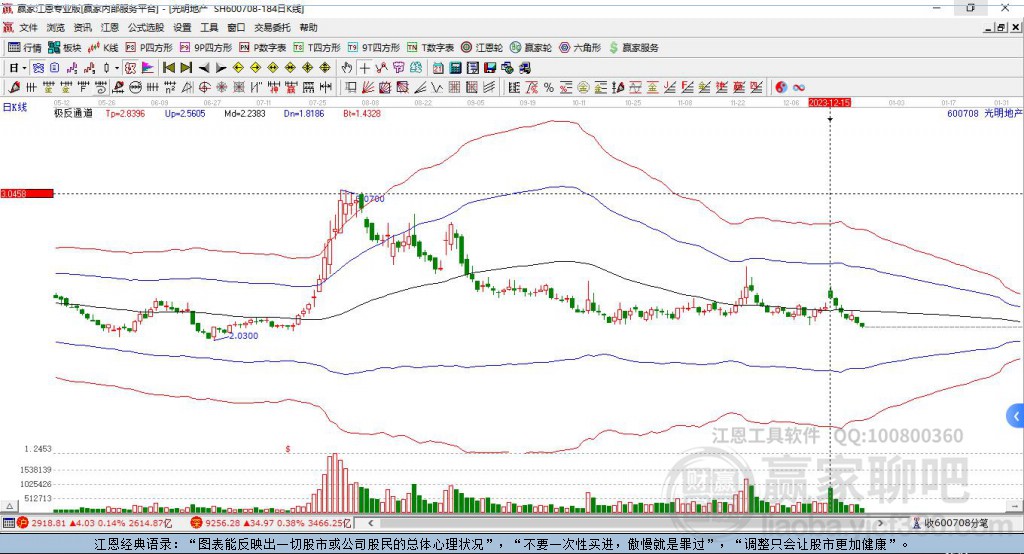1024x554 pixels.
Task: Click the red-blue yin-yang icon
Action: pos(781,88)
